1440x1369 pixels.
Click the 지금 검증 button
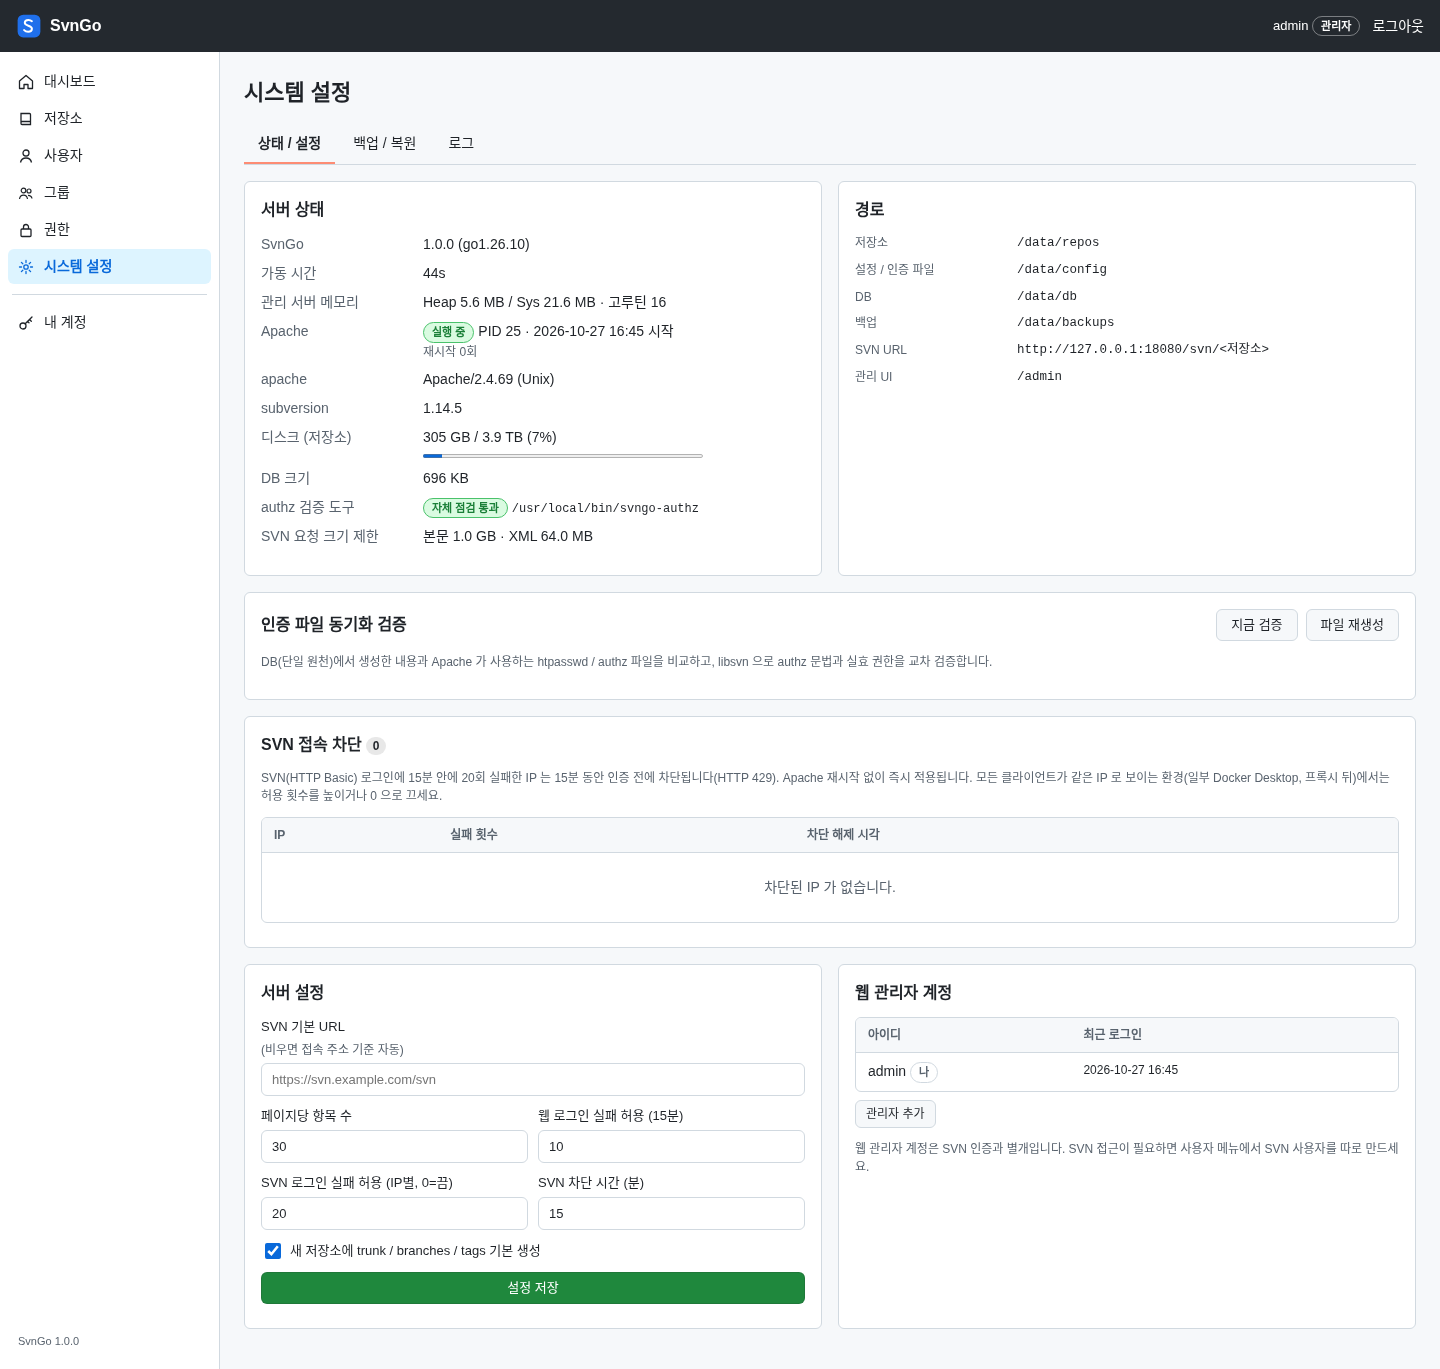[x=1257, y=625]
